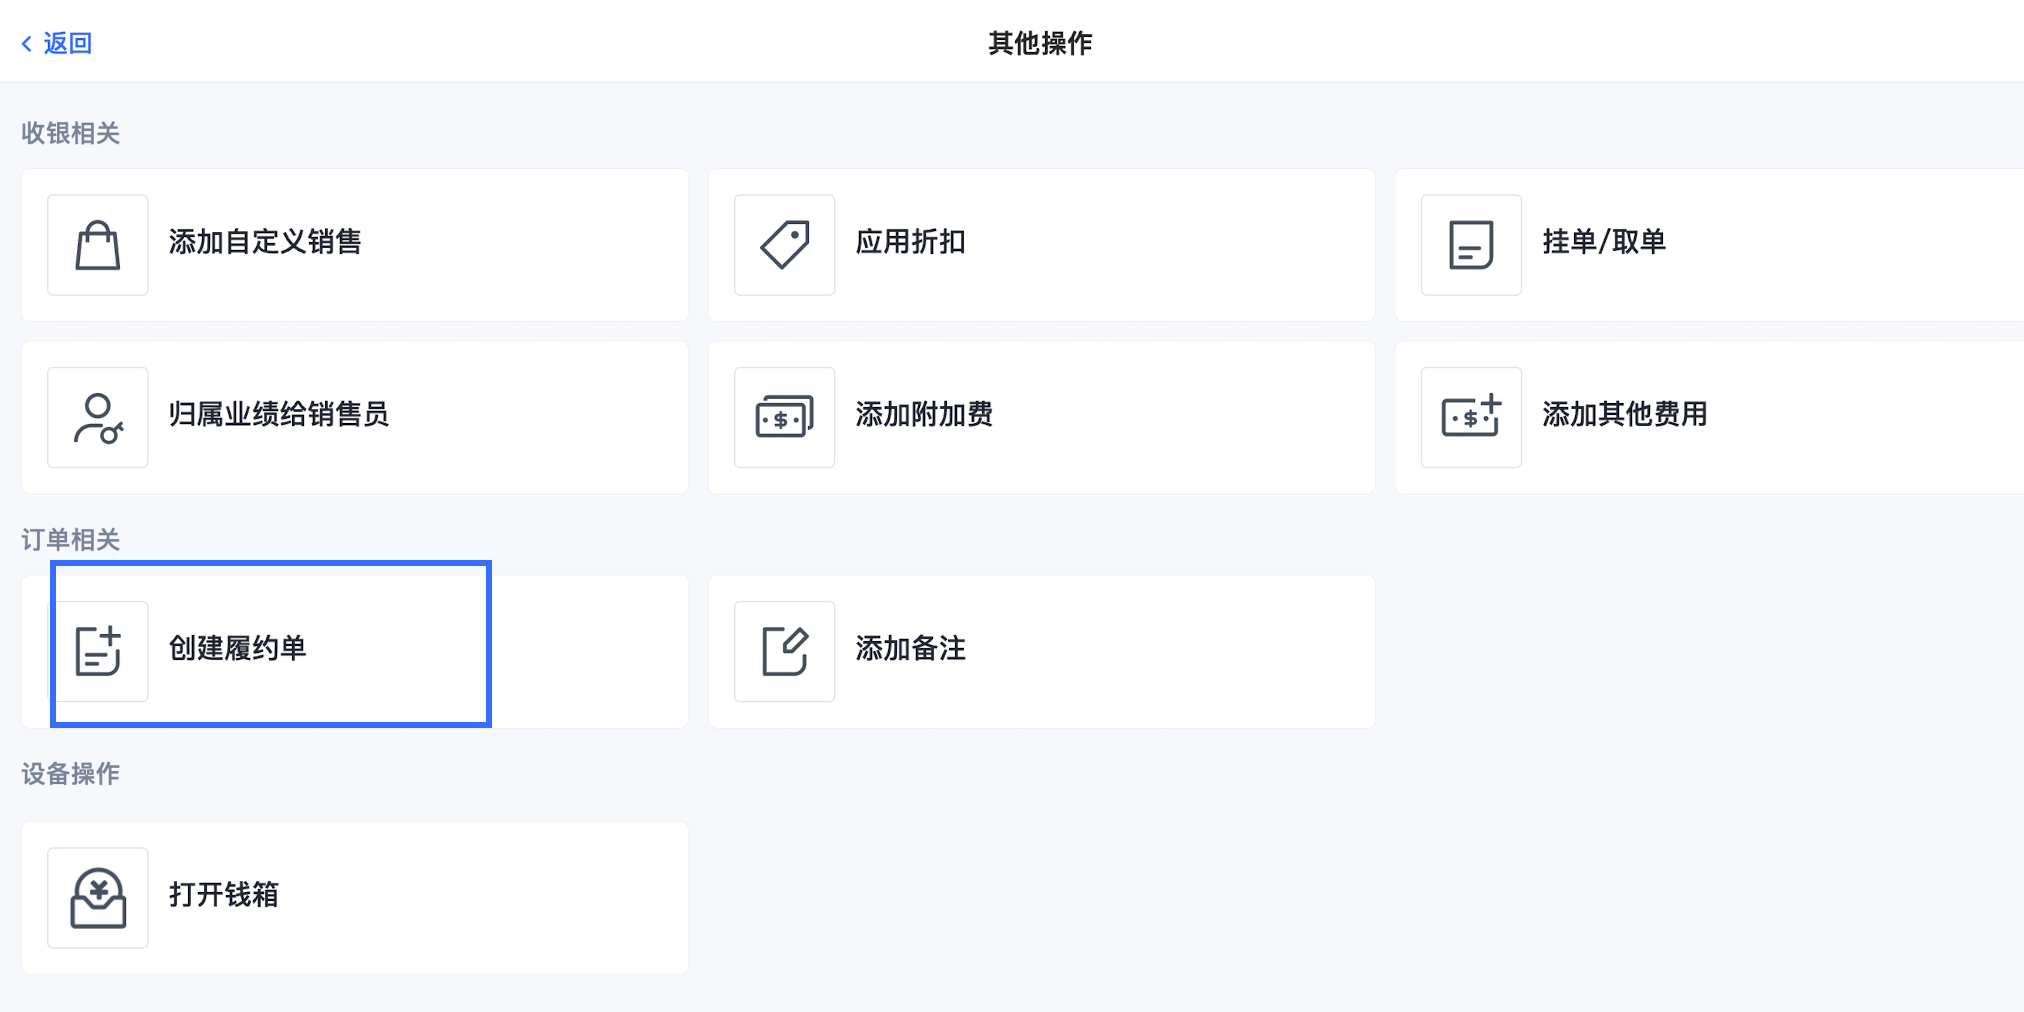
Task: Click the 添加附加费 banknote icon
Action: point(785,417)
